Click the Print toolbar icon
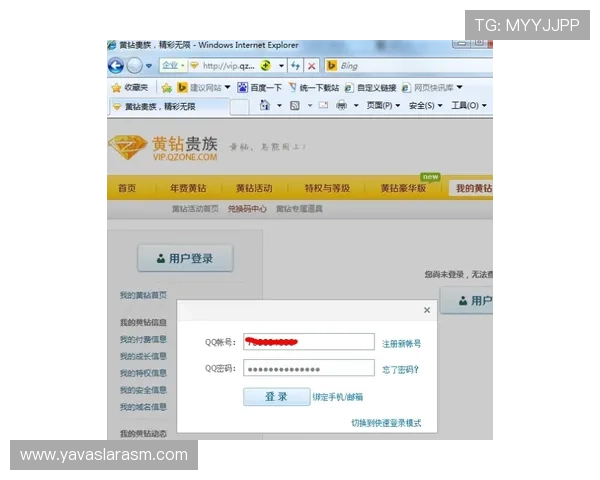The image size is (600, 480). (341, 105)
